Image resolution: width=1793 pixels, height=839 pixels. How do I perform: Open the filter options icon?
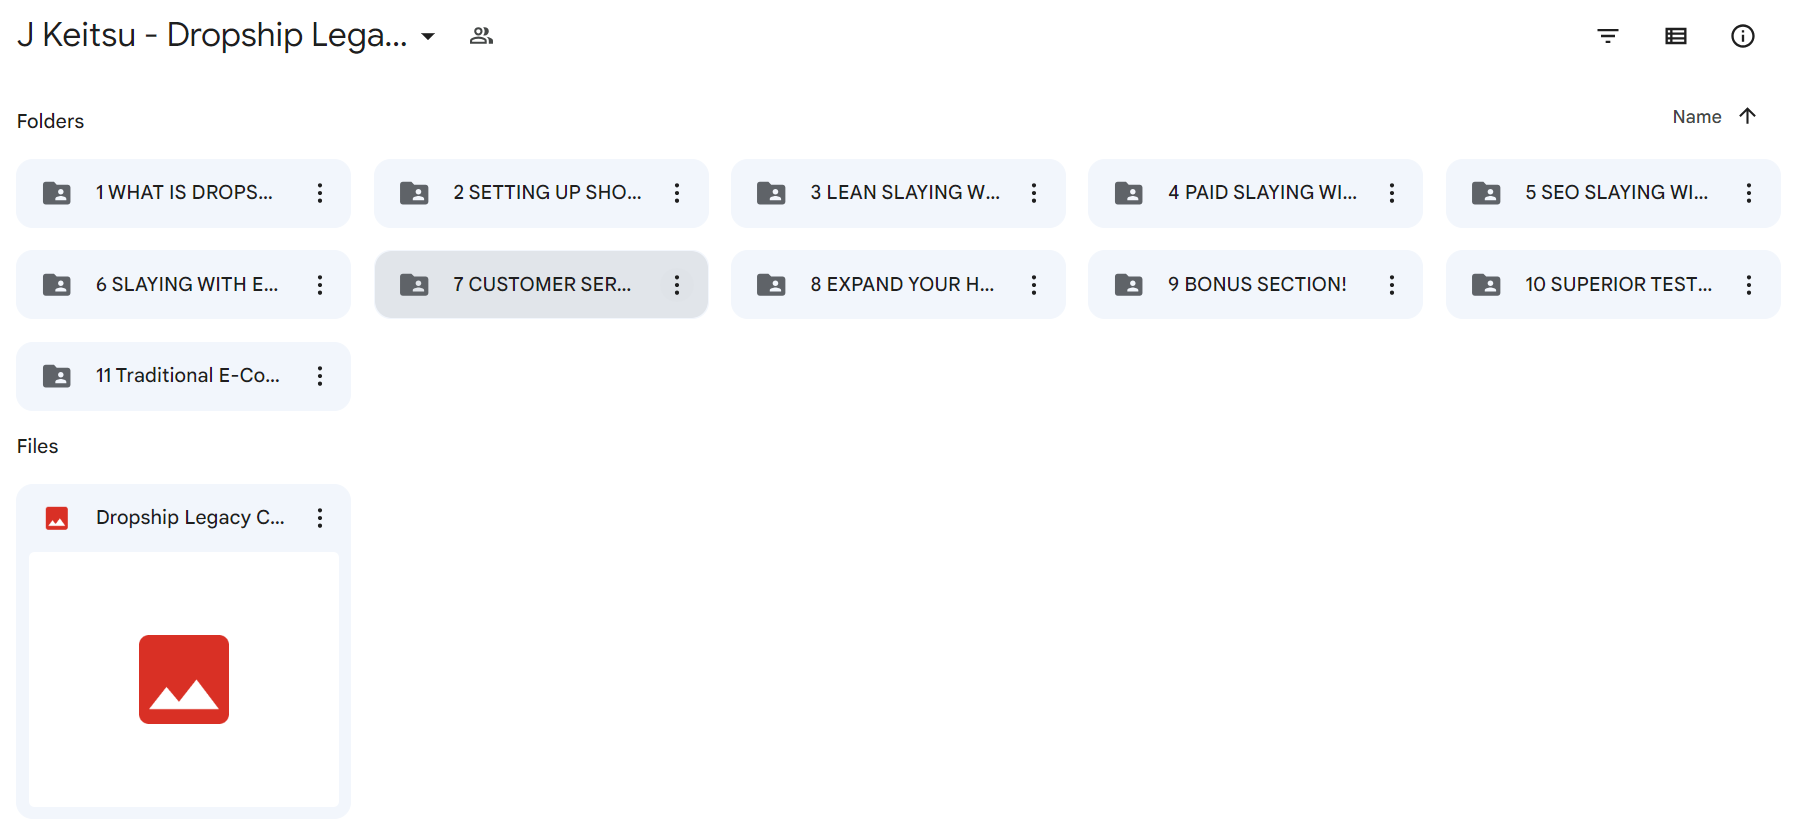point(1607,36)
